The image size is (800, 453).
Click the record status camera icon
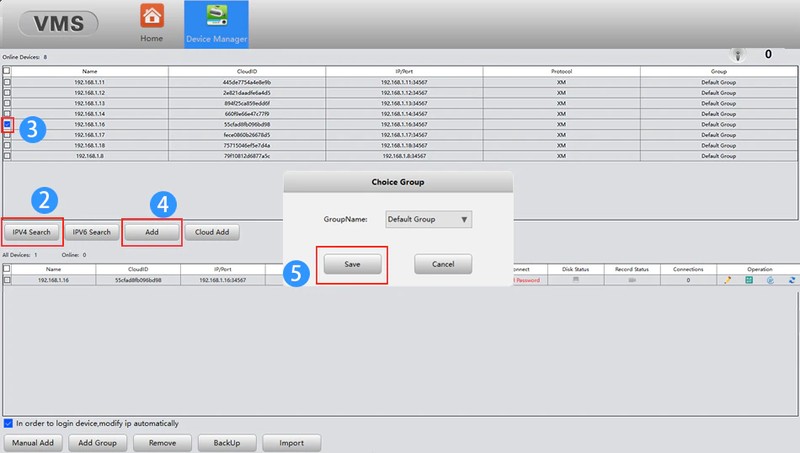(632, 281)
